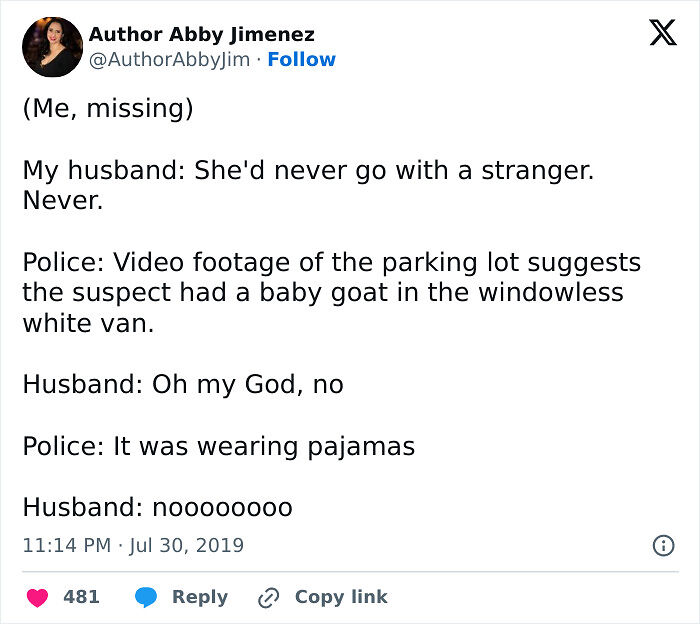
Task: Open the tweet info circle icon
Action: click(x=662, y=545)
